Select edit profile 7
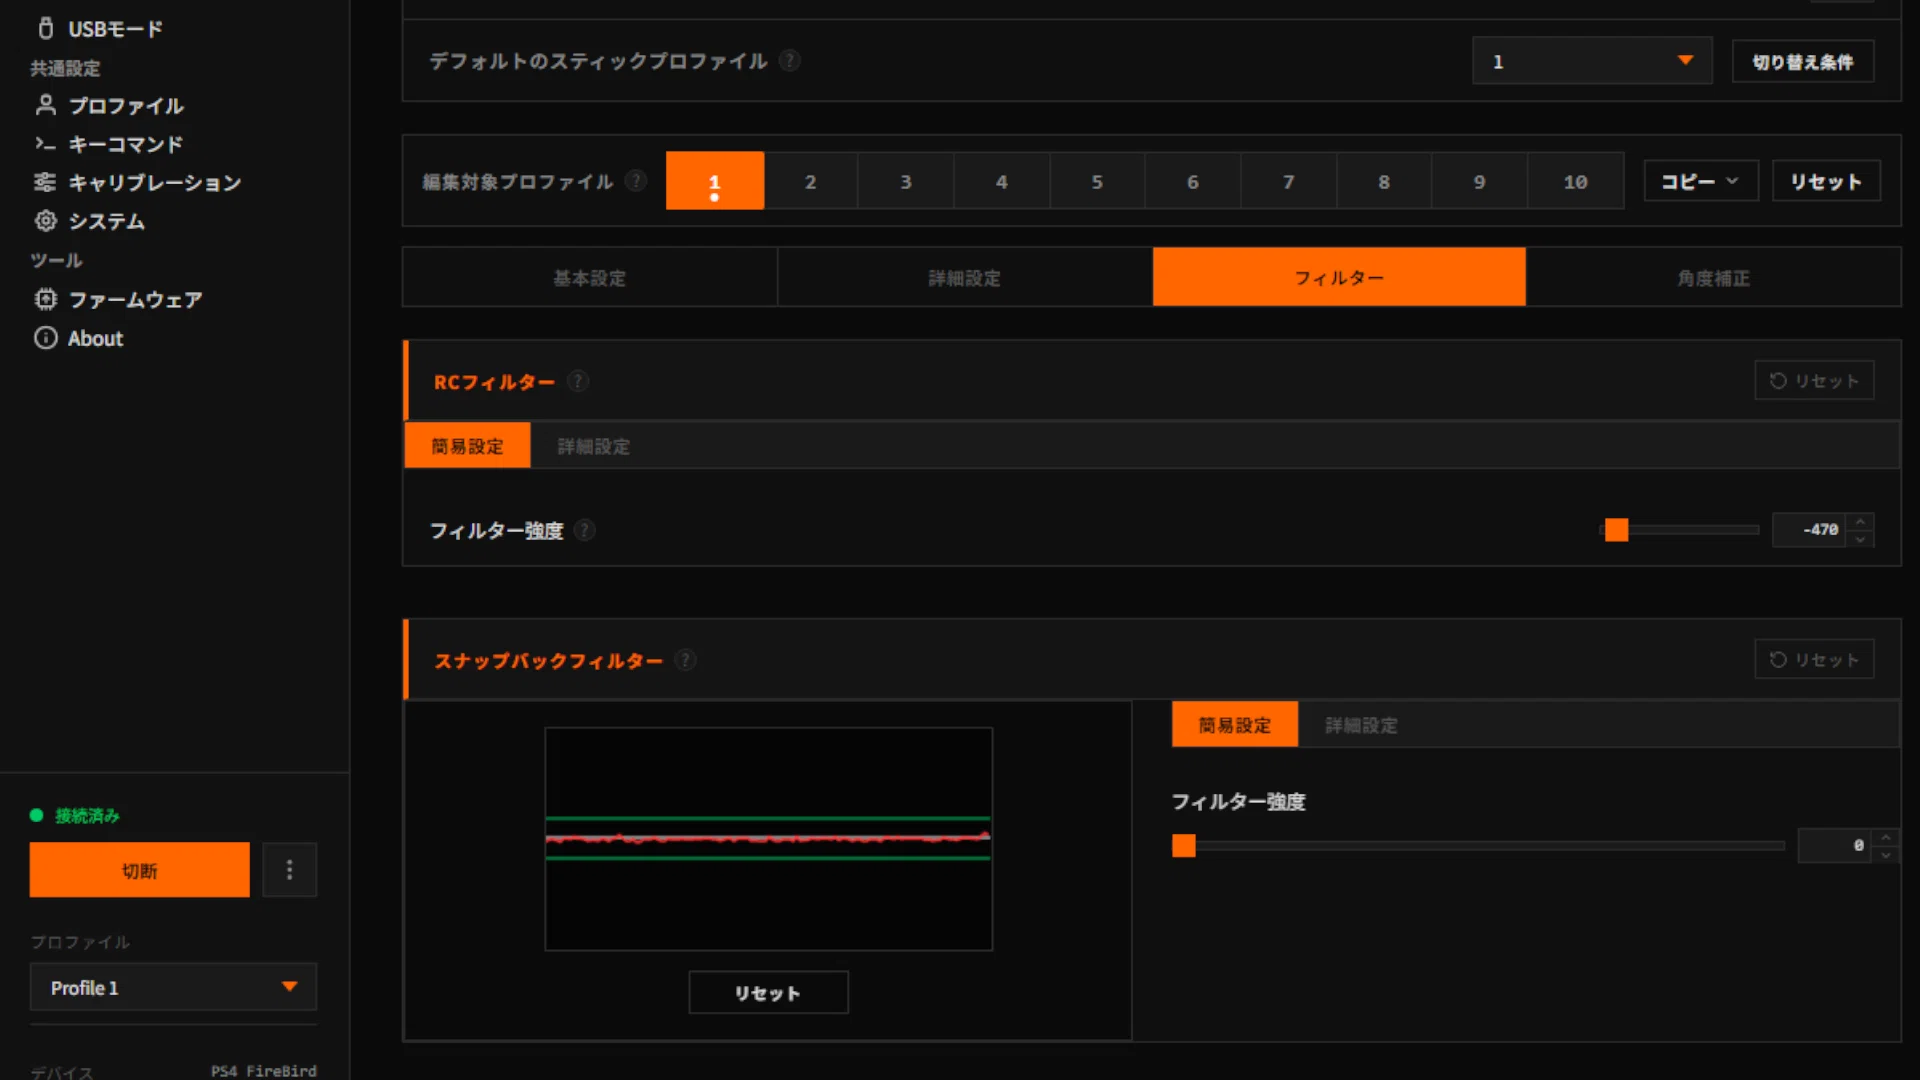The height and width of the screenshot is (1080, 1920). (x=1288, y=181)
